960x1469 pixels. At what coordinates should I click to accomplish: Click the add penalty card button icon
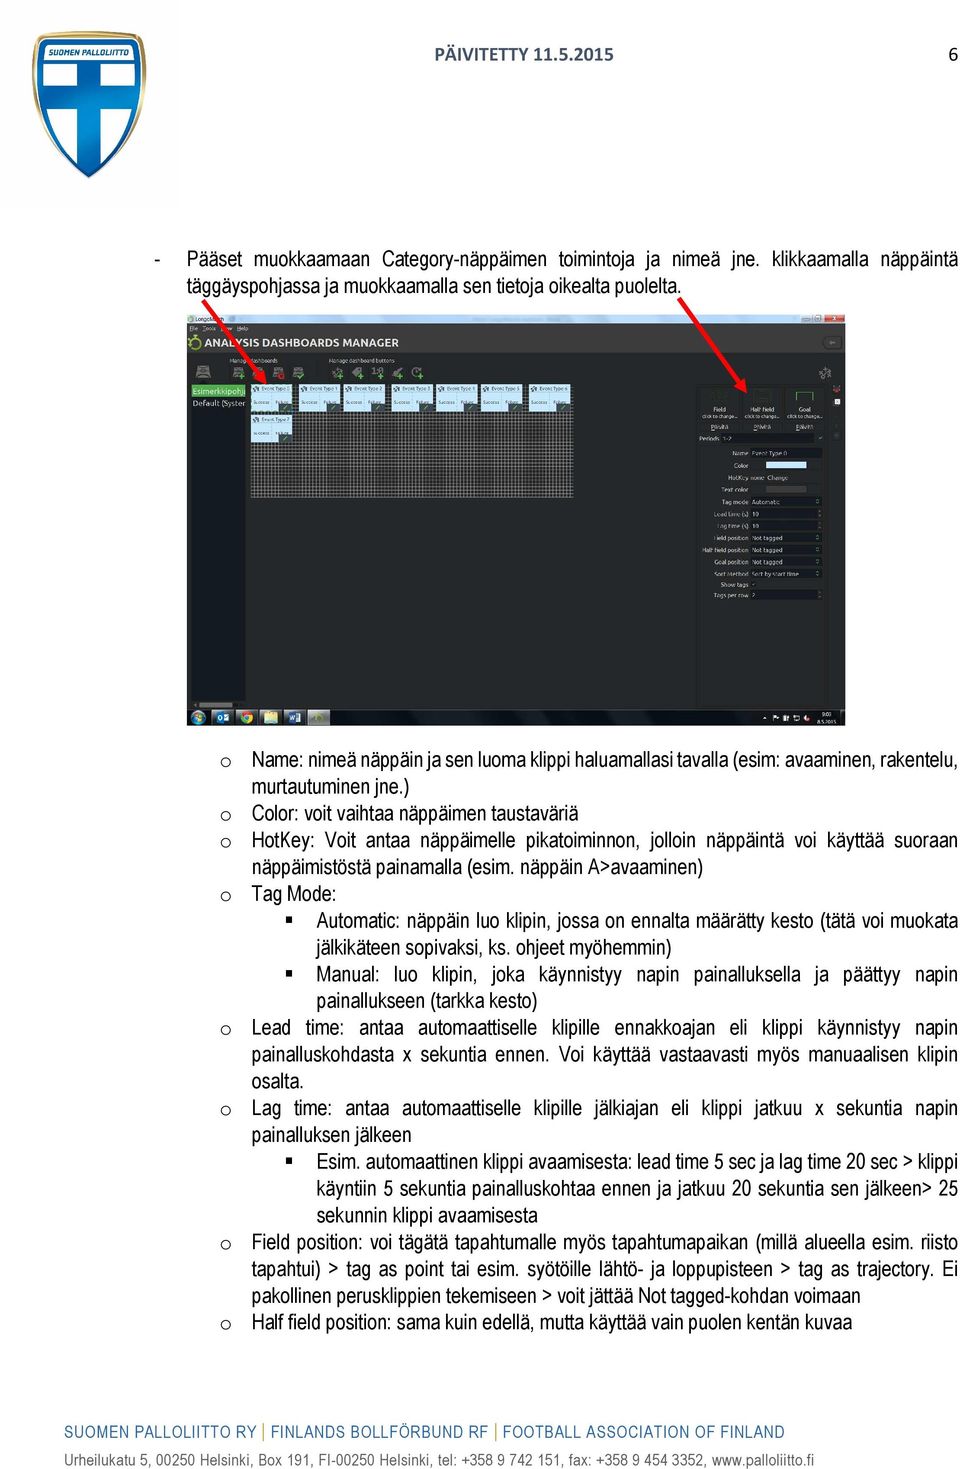coord(397,373)
